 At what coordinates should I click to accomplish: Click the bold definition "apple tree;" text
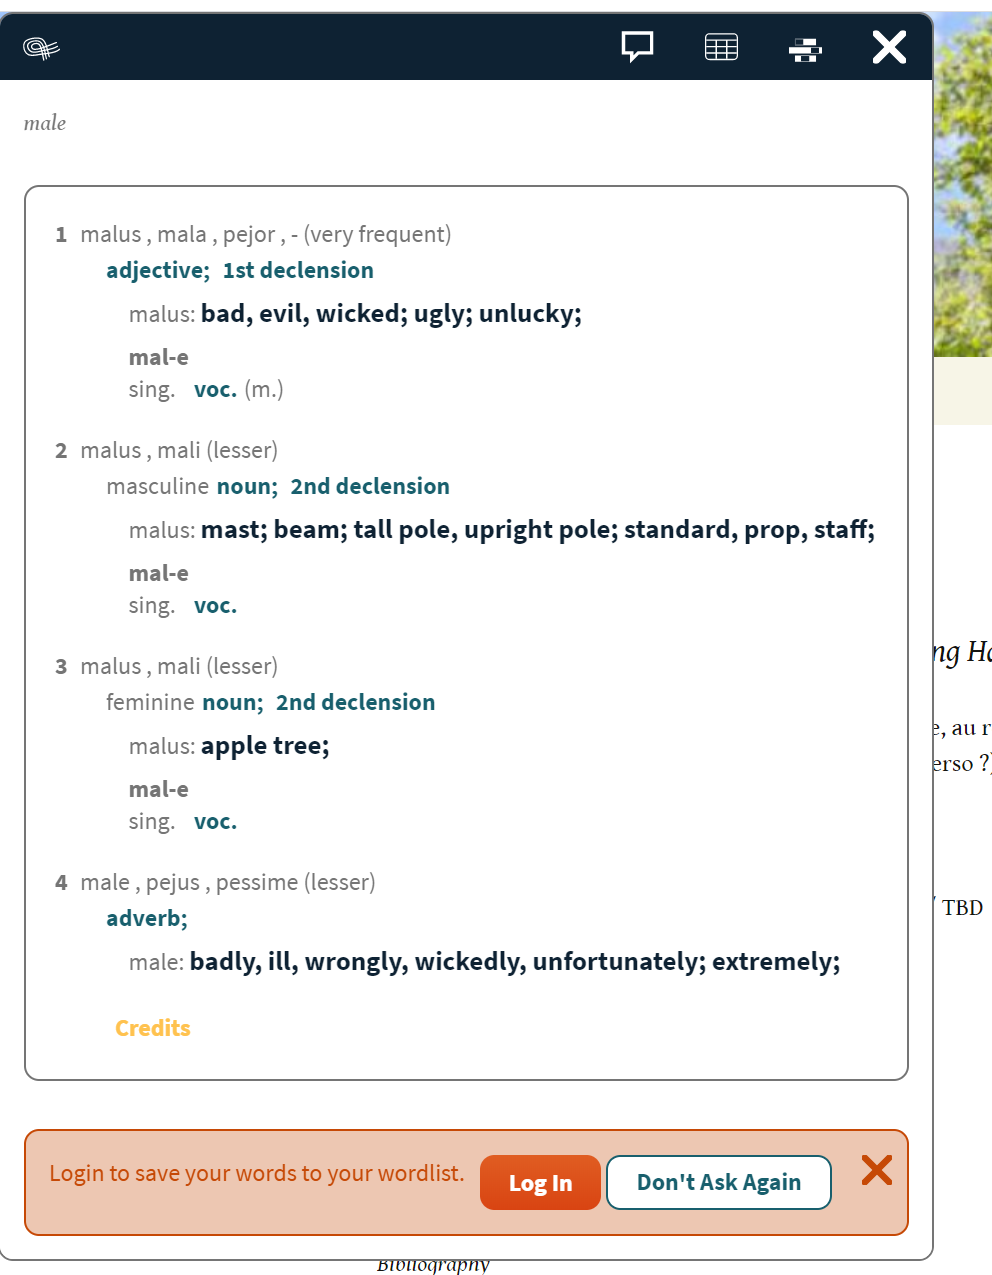click(x=264, y=745)
